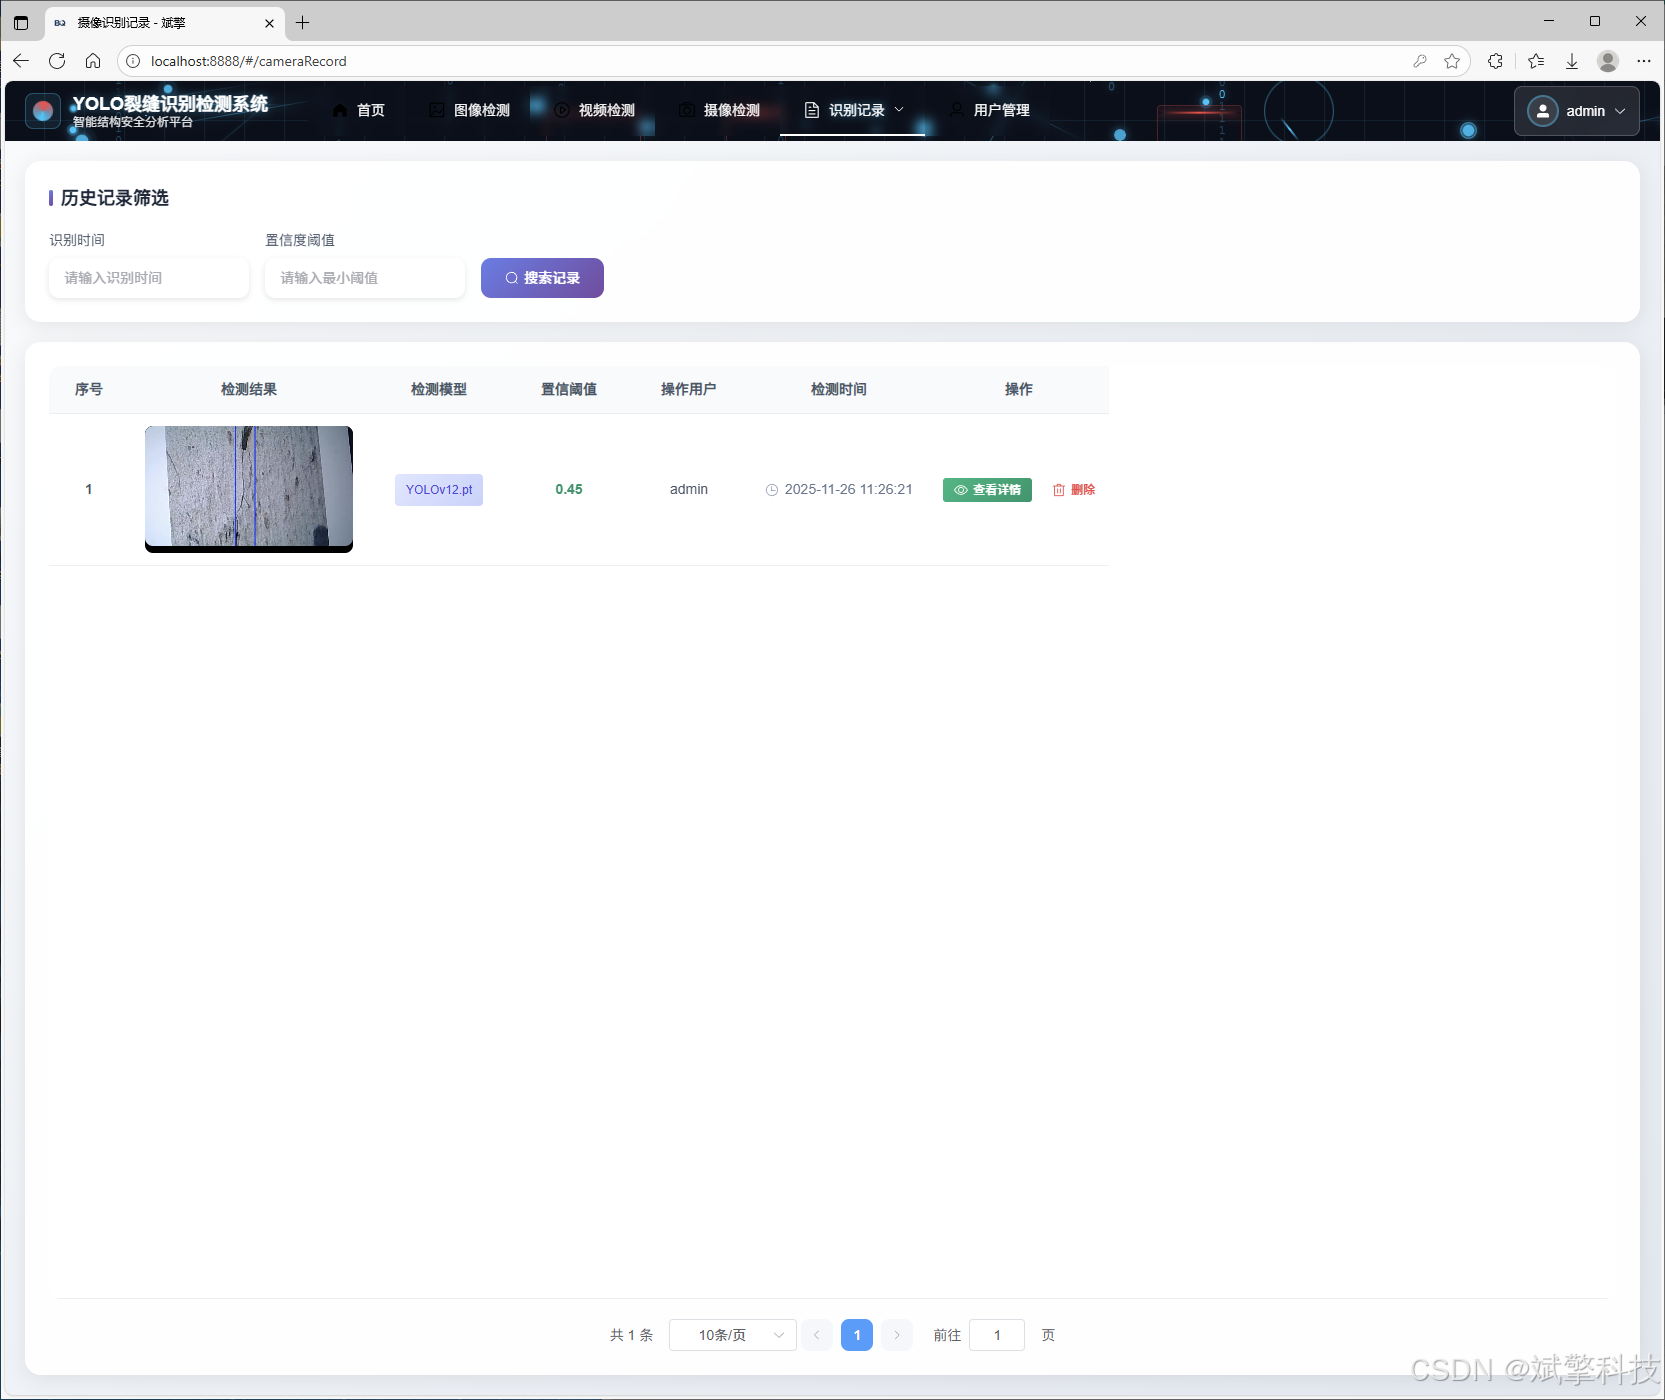Click the 检测模型 column header
This screenshot has width=1665, height=1400.
click(439, 389)
